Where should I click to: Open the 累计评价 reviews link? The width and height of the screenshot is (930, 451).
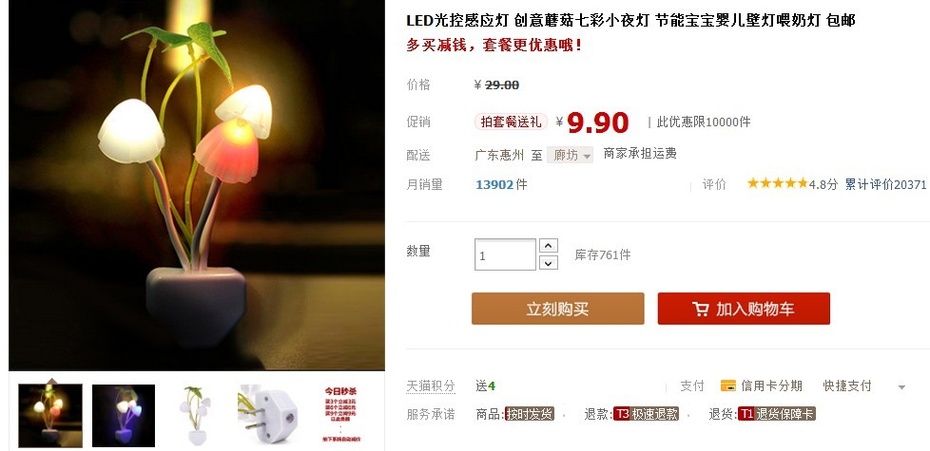886,185
